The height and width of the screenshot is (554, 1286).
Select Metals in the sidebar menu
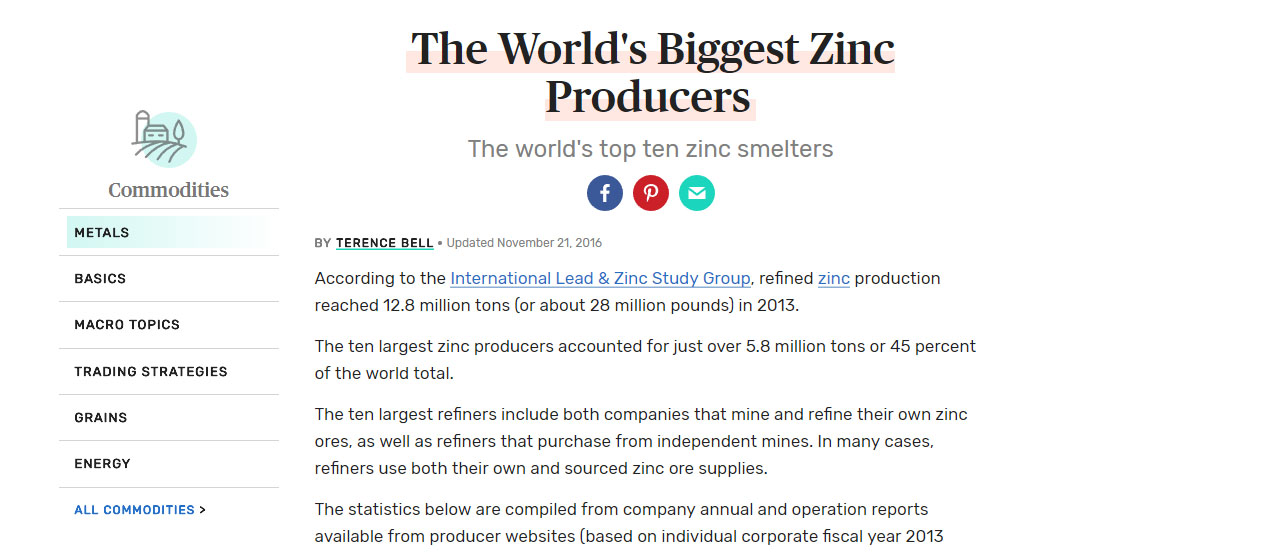[102, 233]
